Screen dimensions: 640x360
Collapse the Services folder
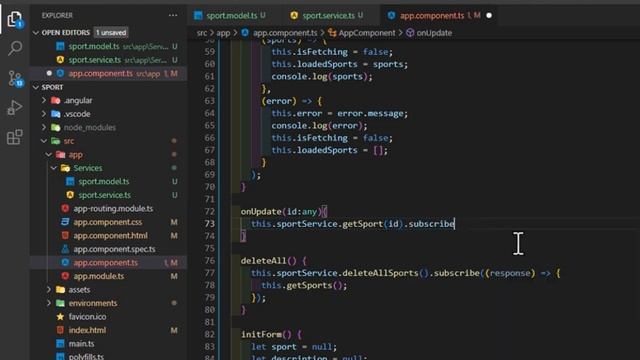(87, 168)
